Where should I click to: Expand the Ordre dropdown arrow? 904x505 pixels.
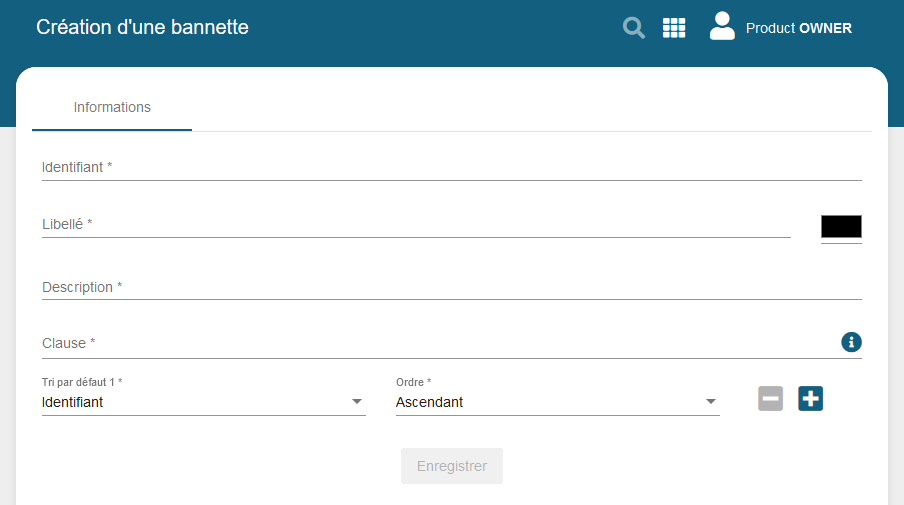[x=711, y=402]
